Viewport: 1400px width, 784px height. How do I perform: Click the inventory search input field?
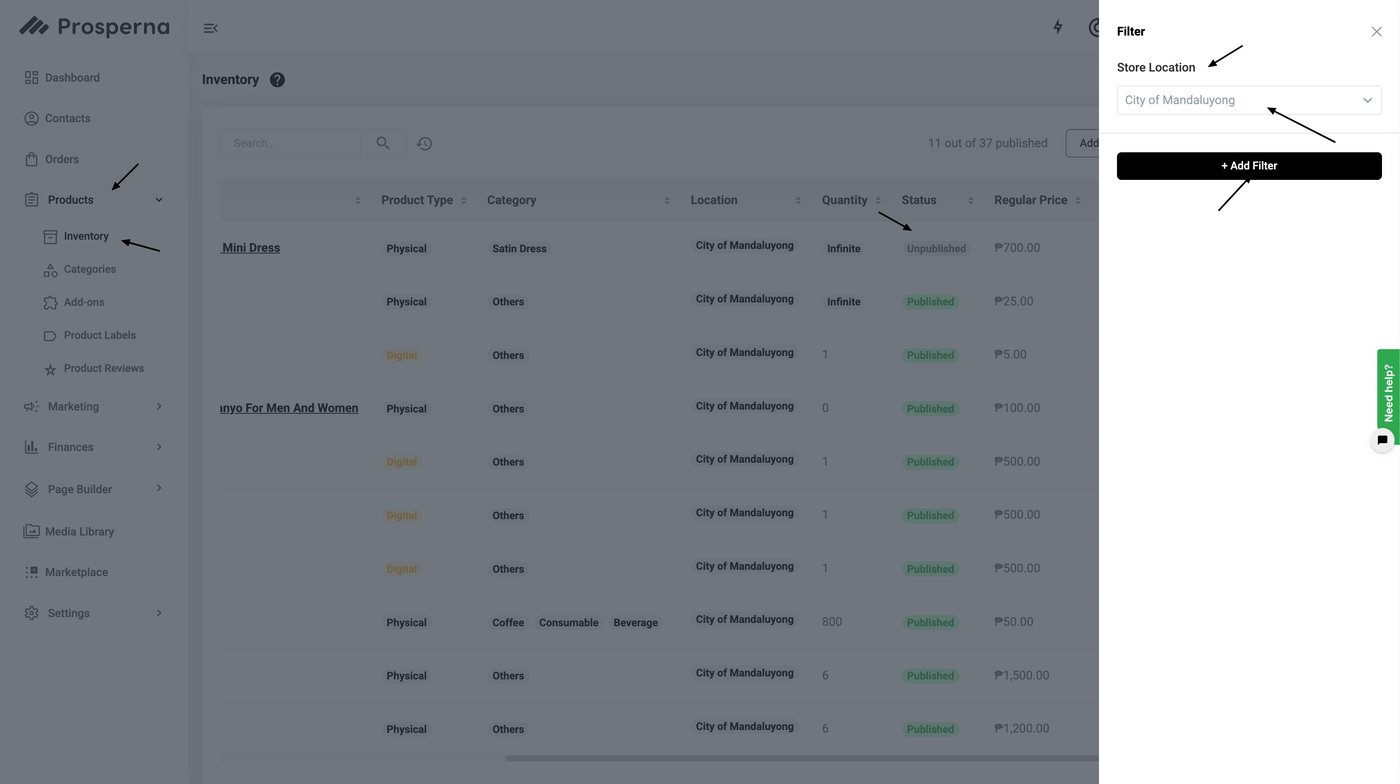tap(292, 143)
